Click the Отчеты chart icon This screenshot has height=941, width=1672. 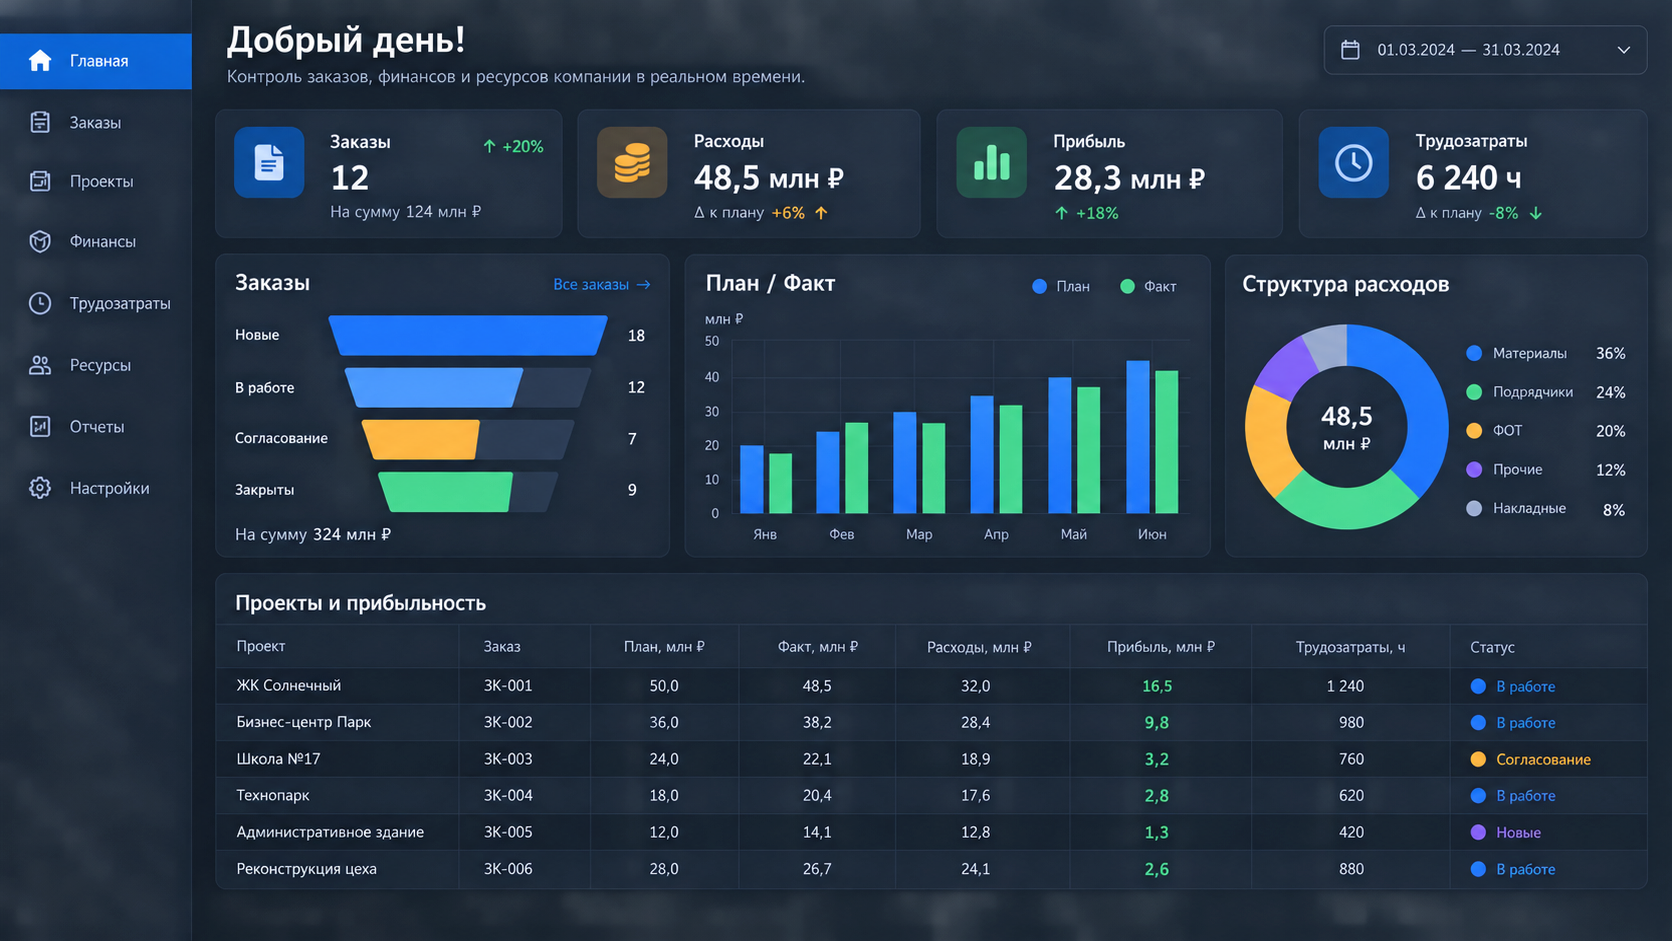(40, 426)
